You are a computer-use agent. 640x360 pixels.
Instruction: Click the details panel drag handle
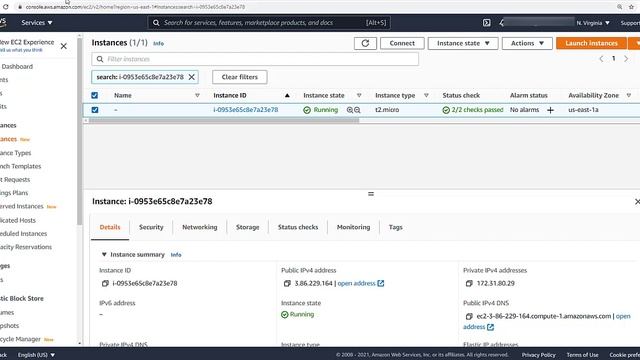click(371, 194)
